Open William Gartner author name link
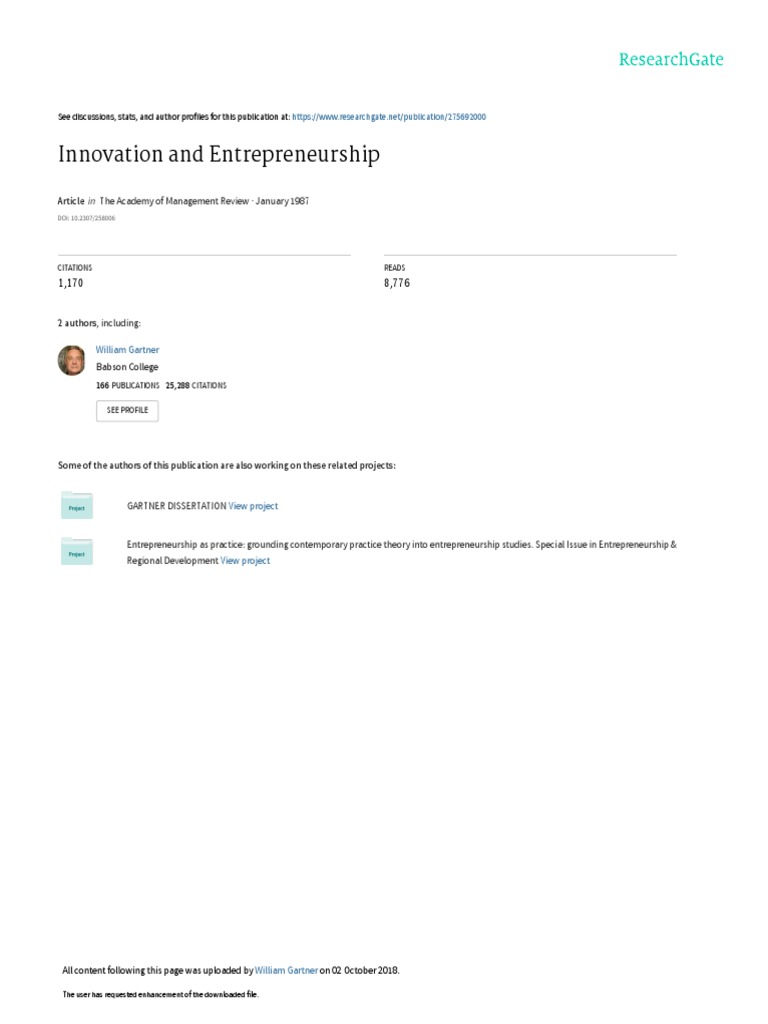Image resolution: width=768 pixels, height=1024 pixels. [127, 350]
